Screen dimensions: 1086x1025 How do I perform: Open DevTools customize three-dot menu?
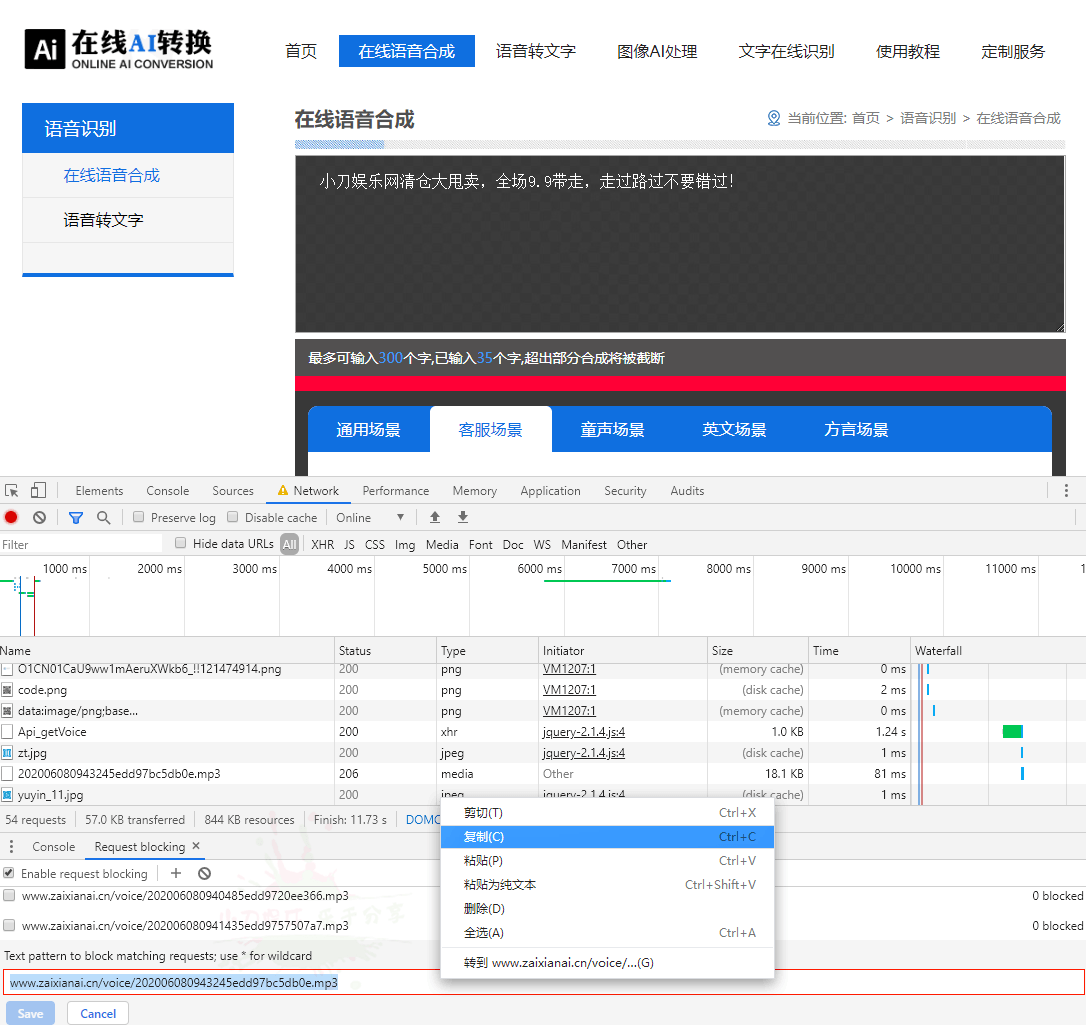pyautogui.click(x=1066, y=491)
